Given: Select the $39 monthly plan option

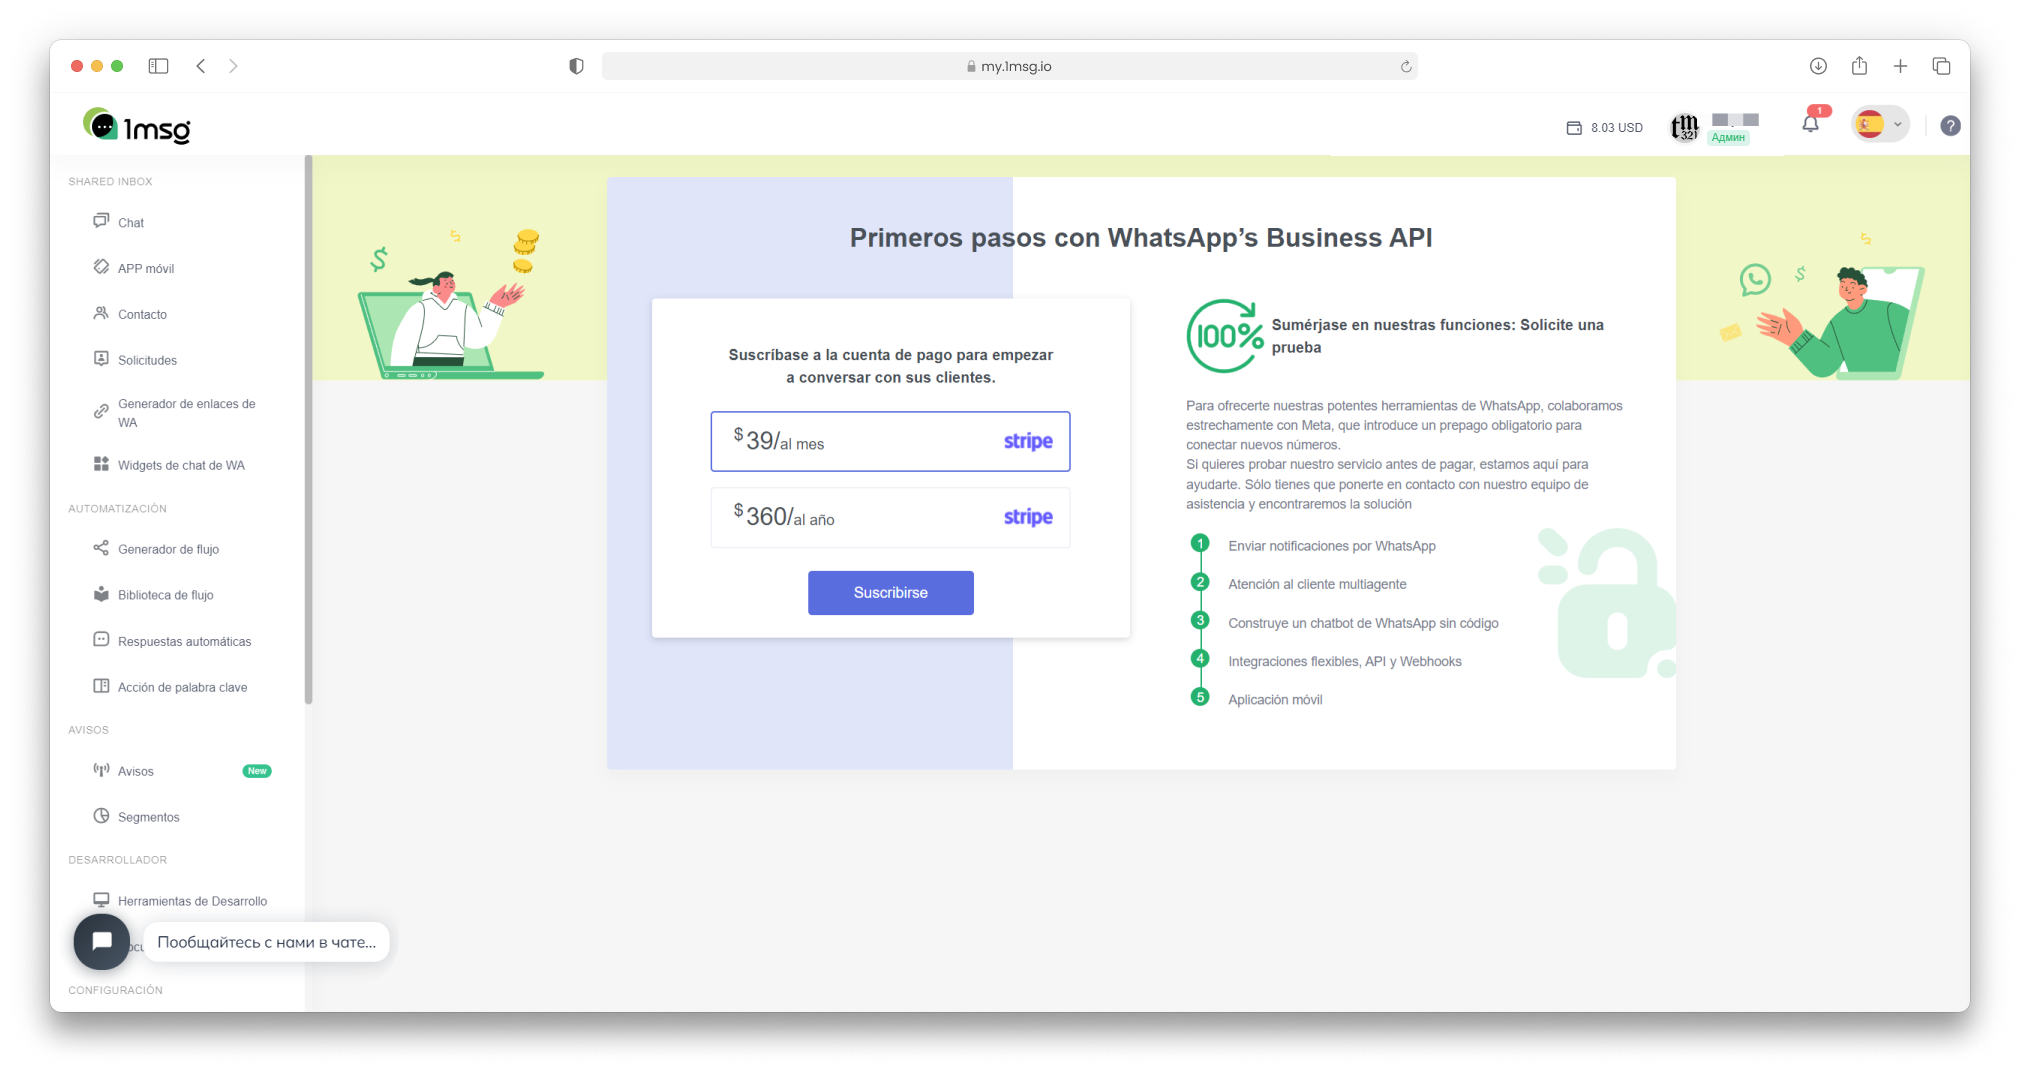Looking at the screenshot, I should click(890, 441).
